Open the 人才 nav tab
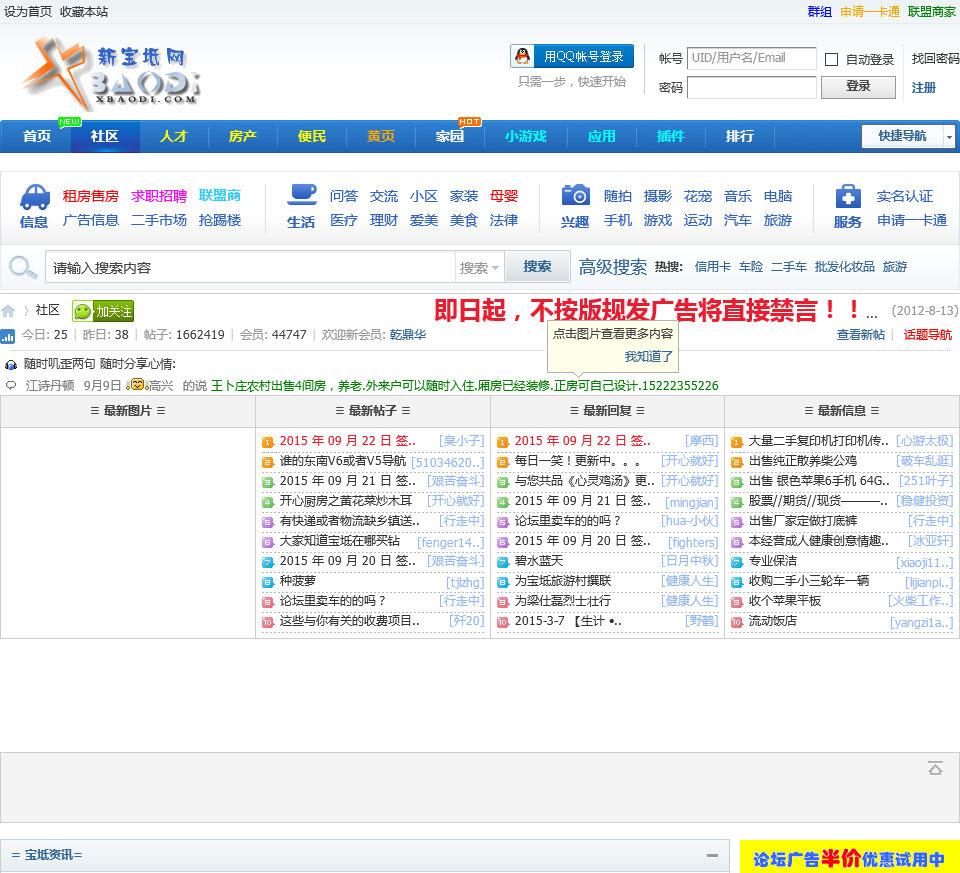The image size is (960, 873). 174,136
